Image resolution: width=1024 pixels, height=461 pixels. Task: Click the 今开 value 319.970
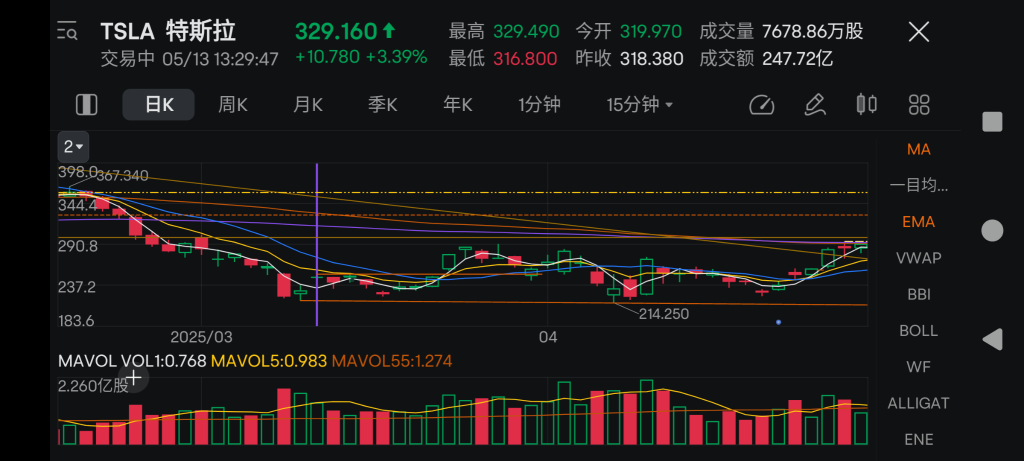(x=650, y=31)
